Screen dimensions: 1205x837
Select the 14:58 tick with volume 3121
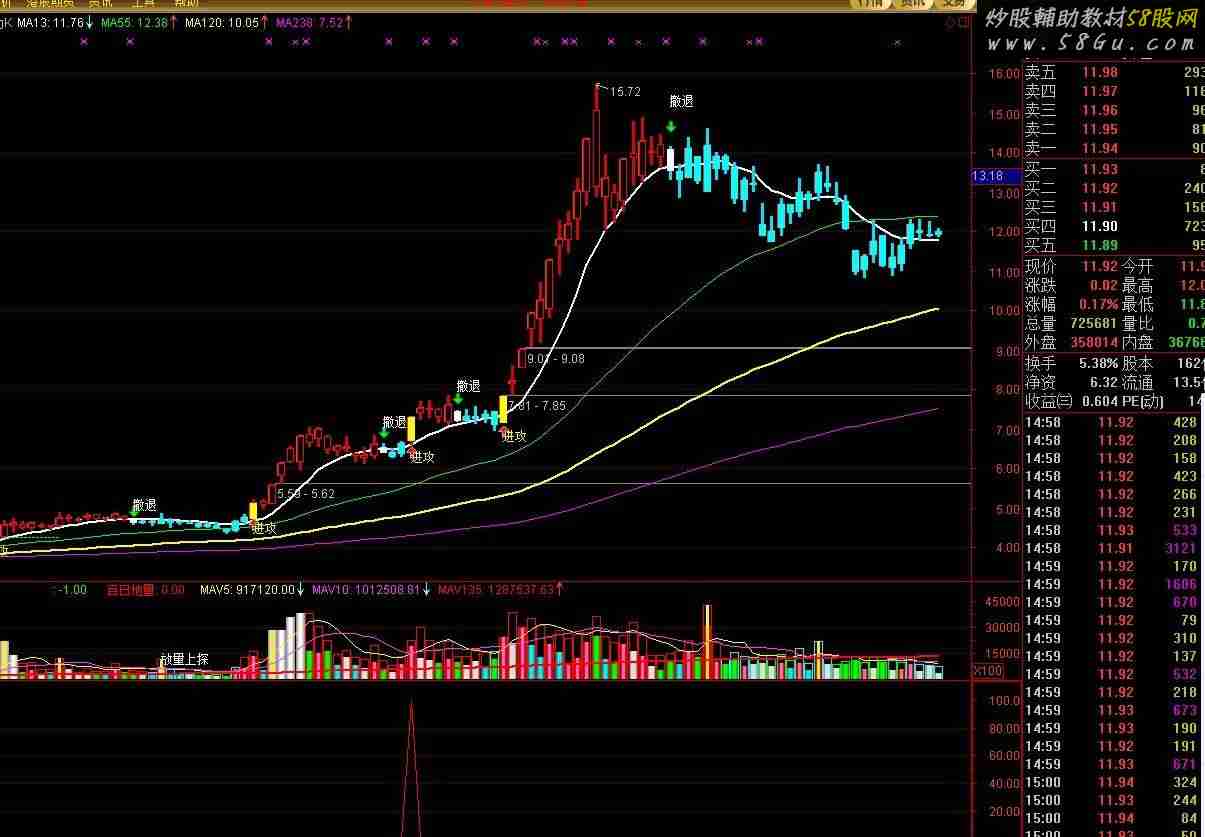(x=1114, y=548)
